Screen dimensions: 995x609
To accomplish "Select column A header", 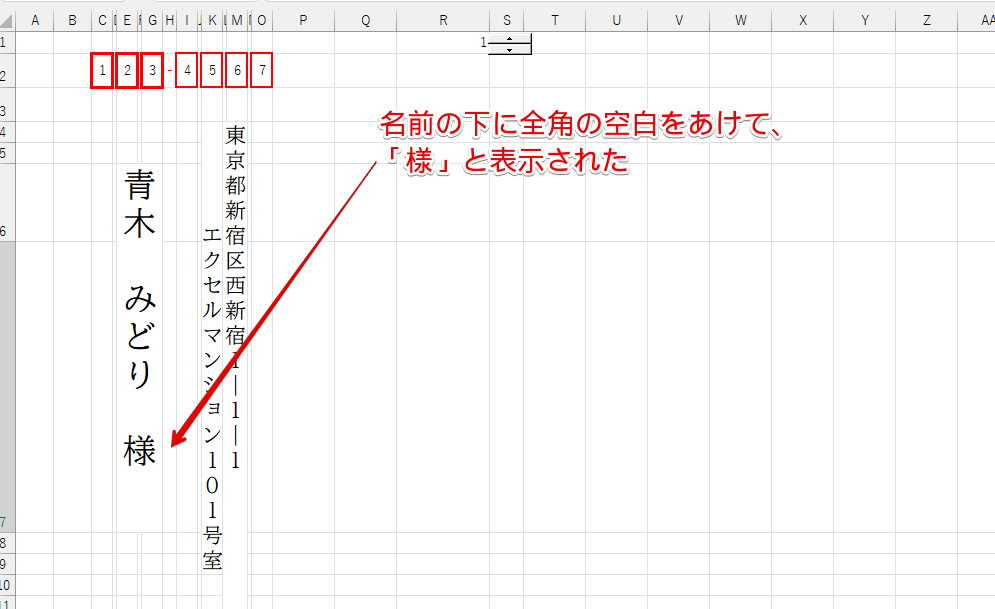I will [35, 19].
